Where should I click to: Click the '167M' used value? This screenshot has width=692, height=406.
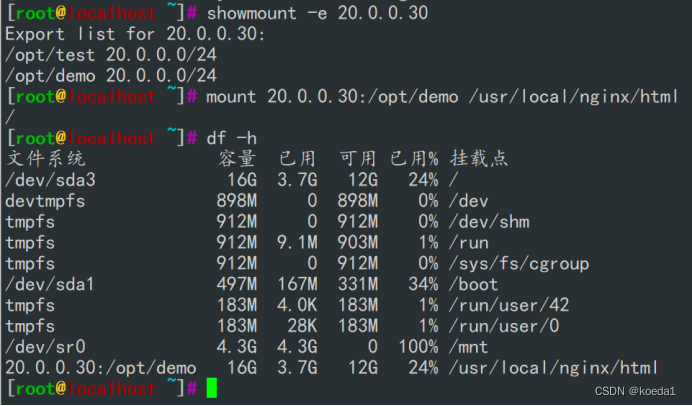[297, 285]
